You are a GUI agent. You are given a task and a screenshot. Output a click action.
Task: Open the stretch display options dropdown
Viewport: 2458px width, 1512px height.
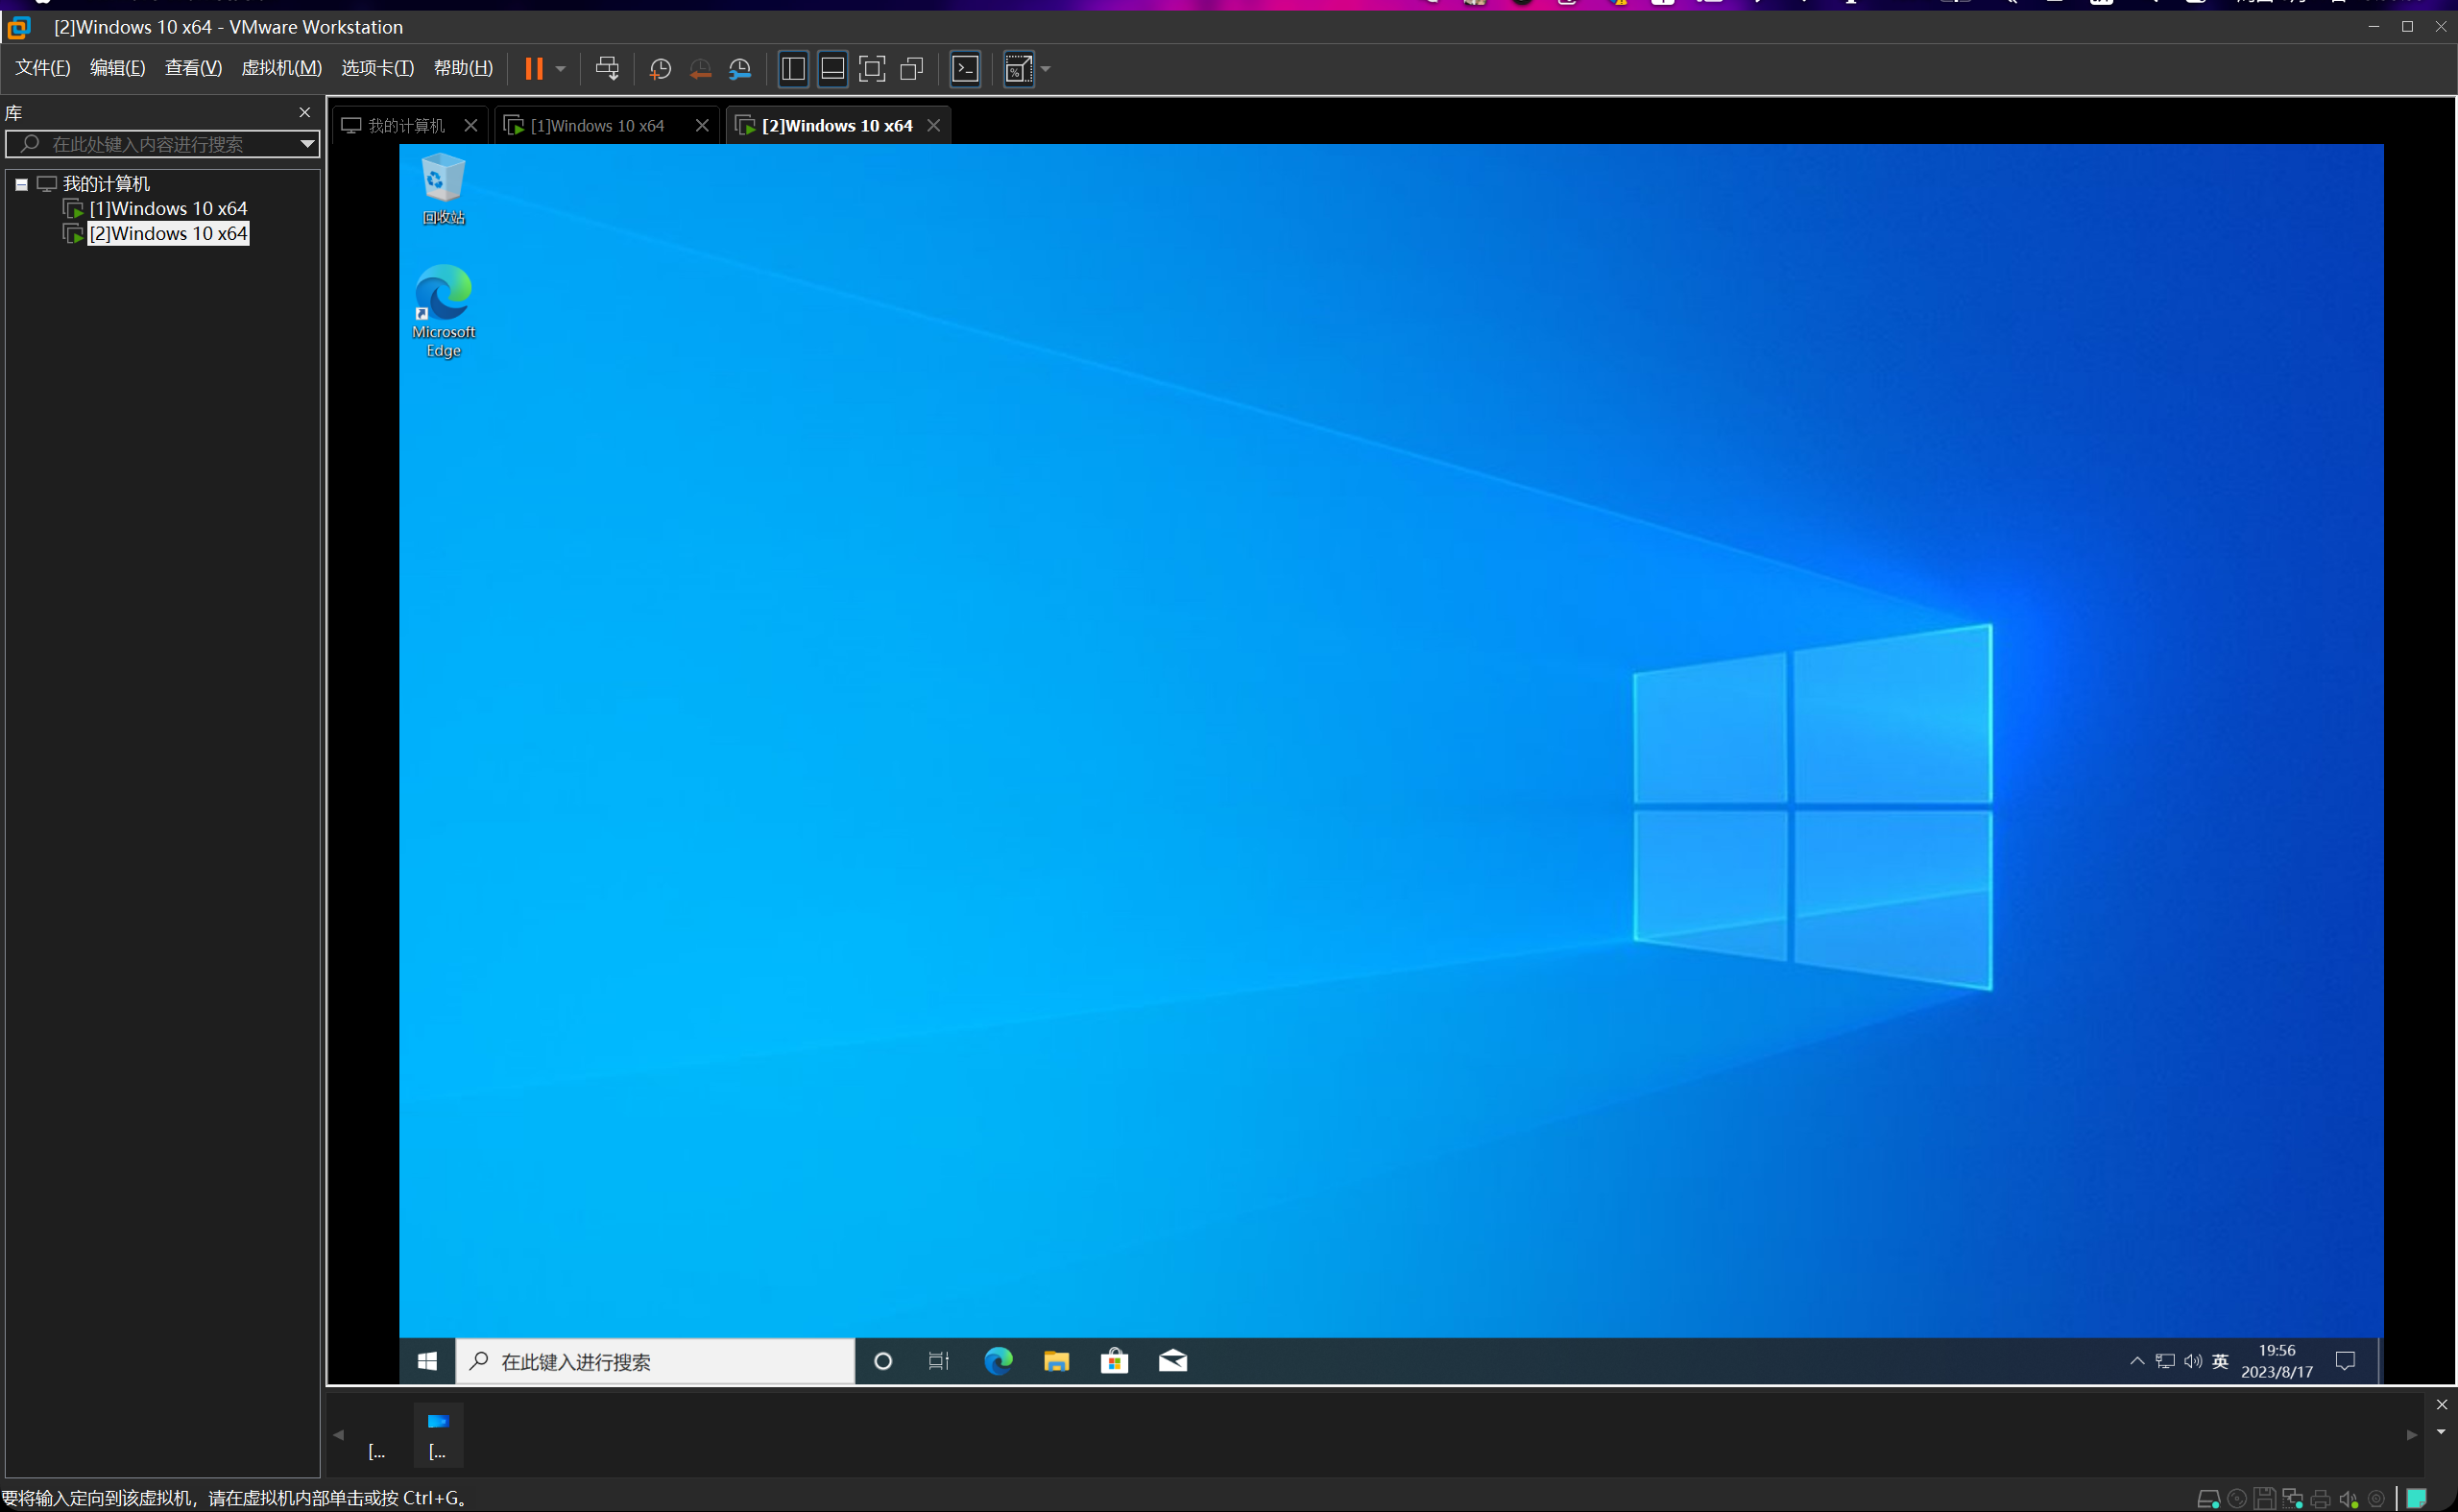click(x=1046, y=69)
